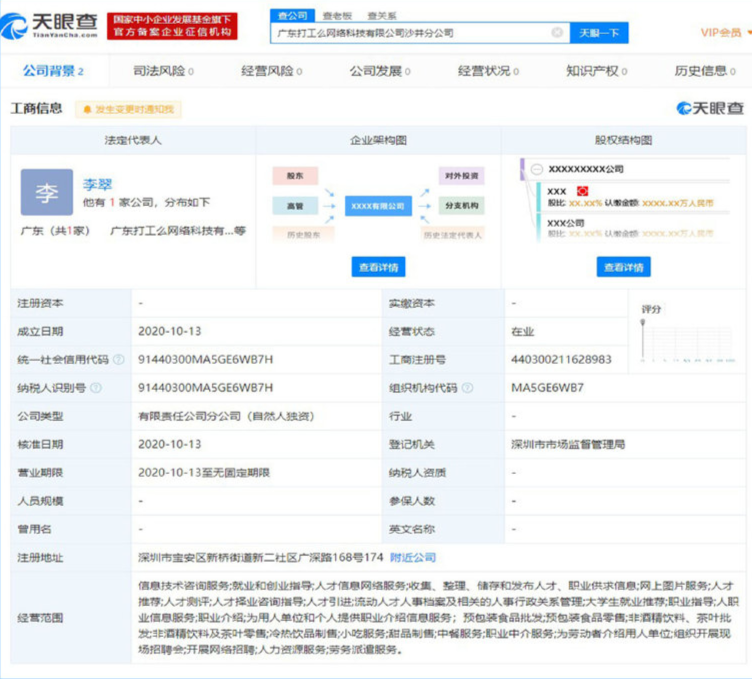Select 工商注册号 value 440300211628983
The height and width of the screenshot is (679, 752).
pos(561,360)
